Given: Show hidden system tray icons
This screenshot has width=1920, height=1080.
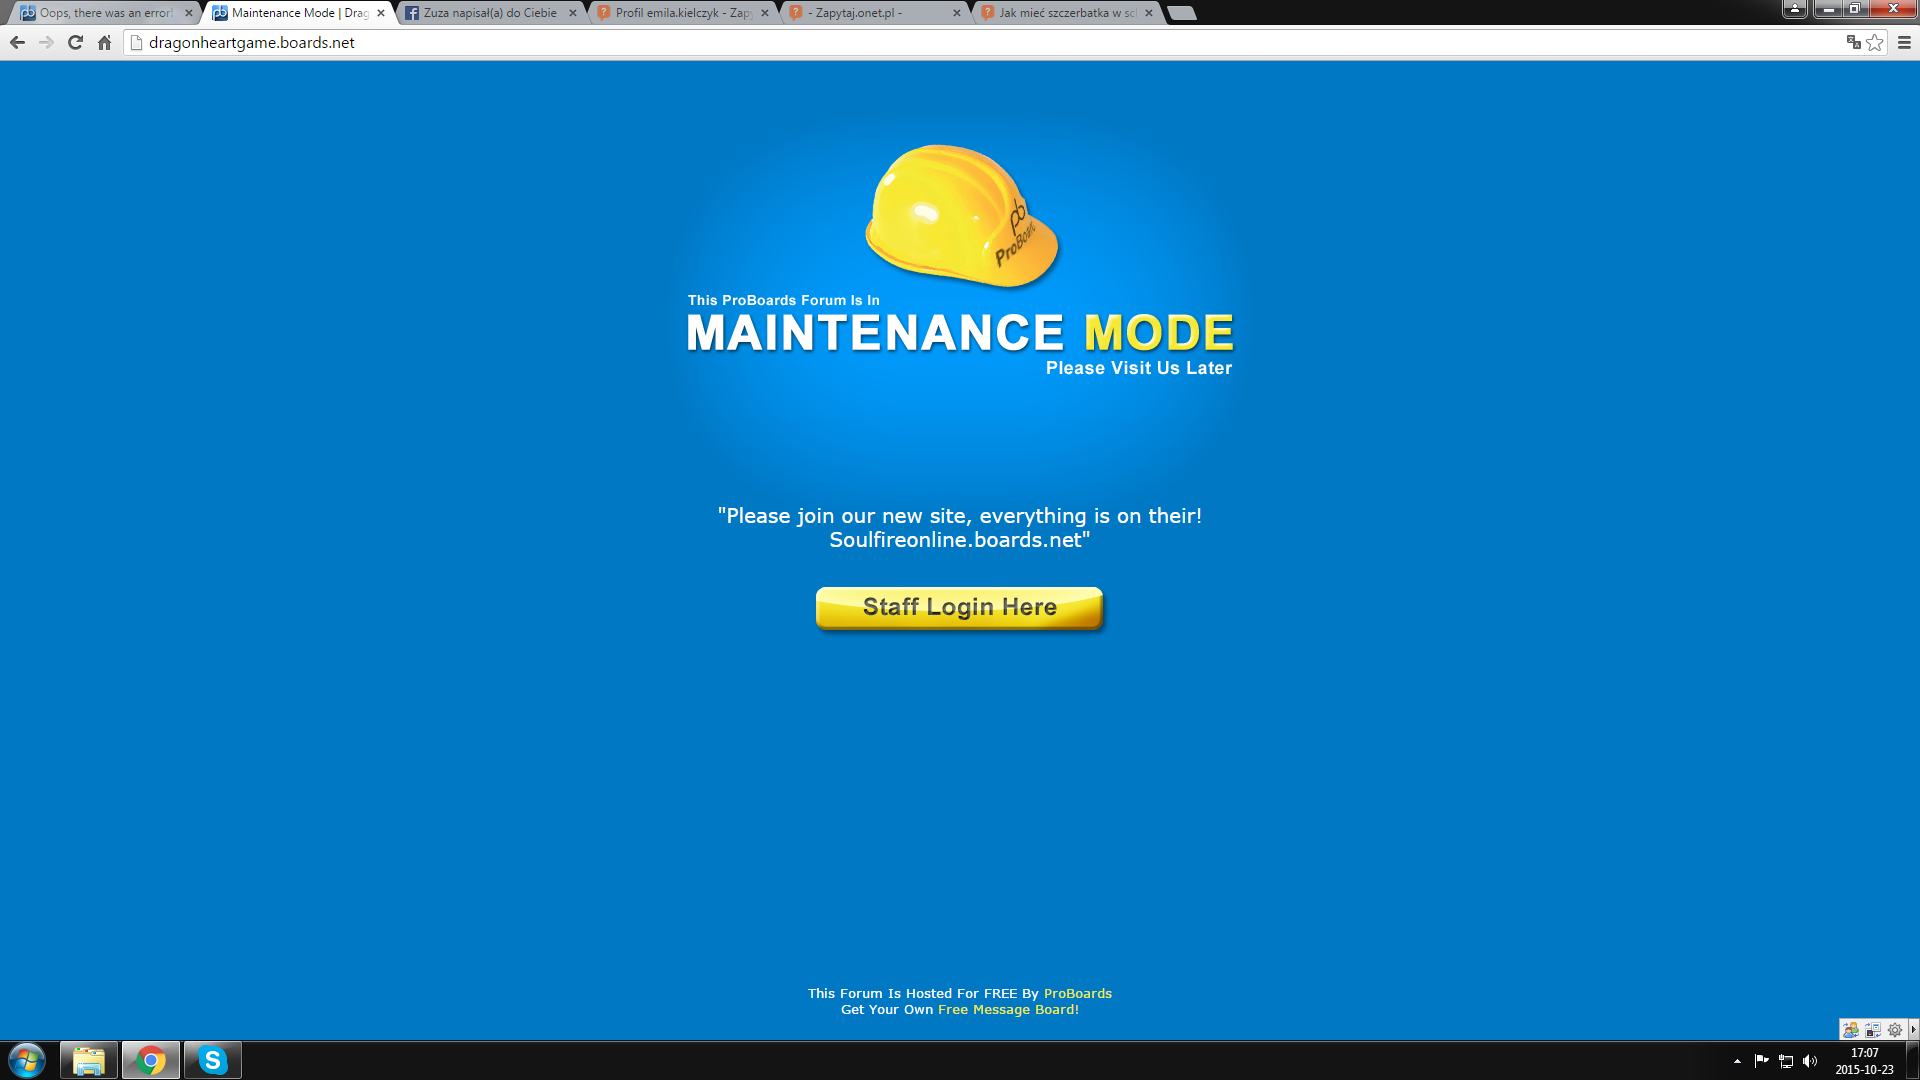Looking at the screenshot, I should click(x=1737, y=1061).
